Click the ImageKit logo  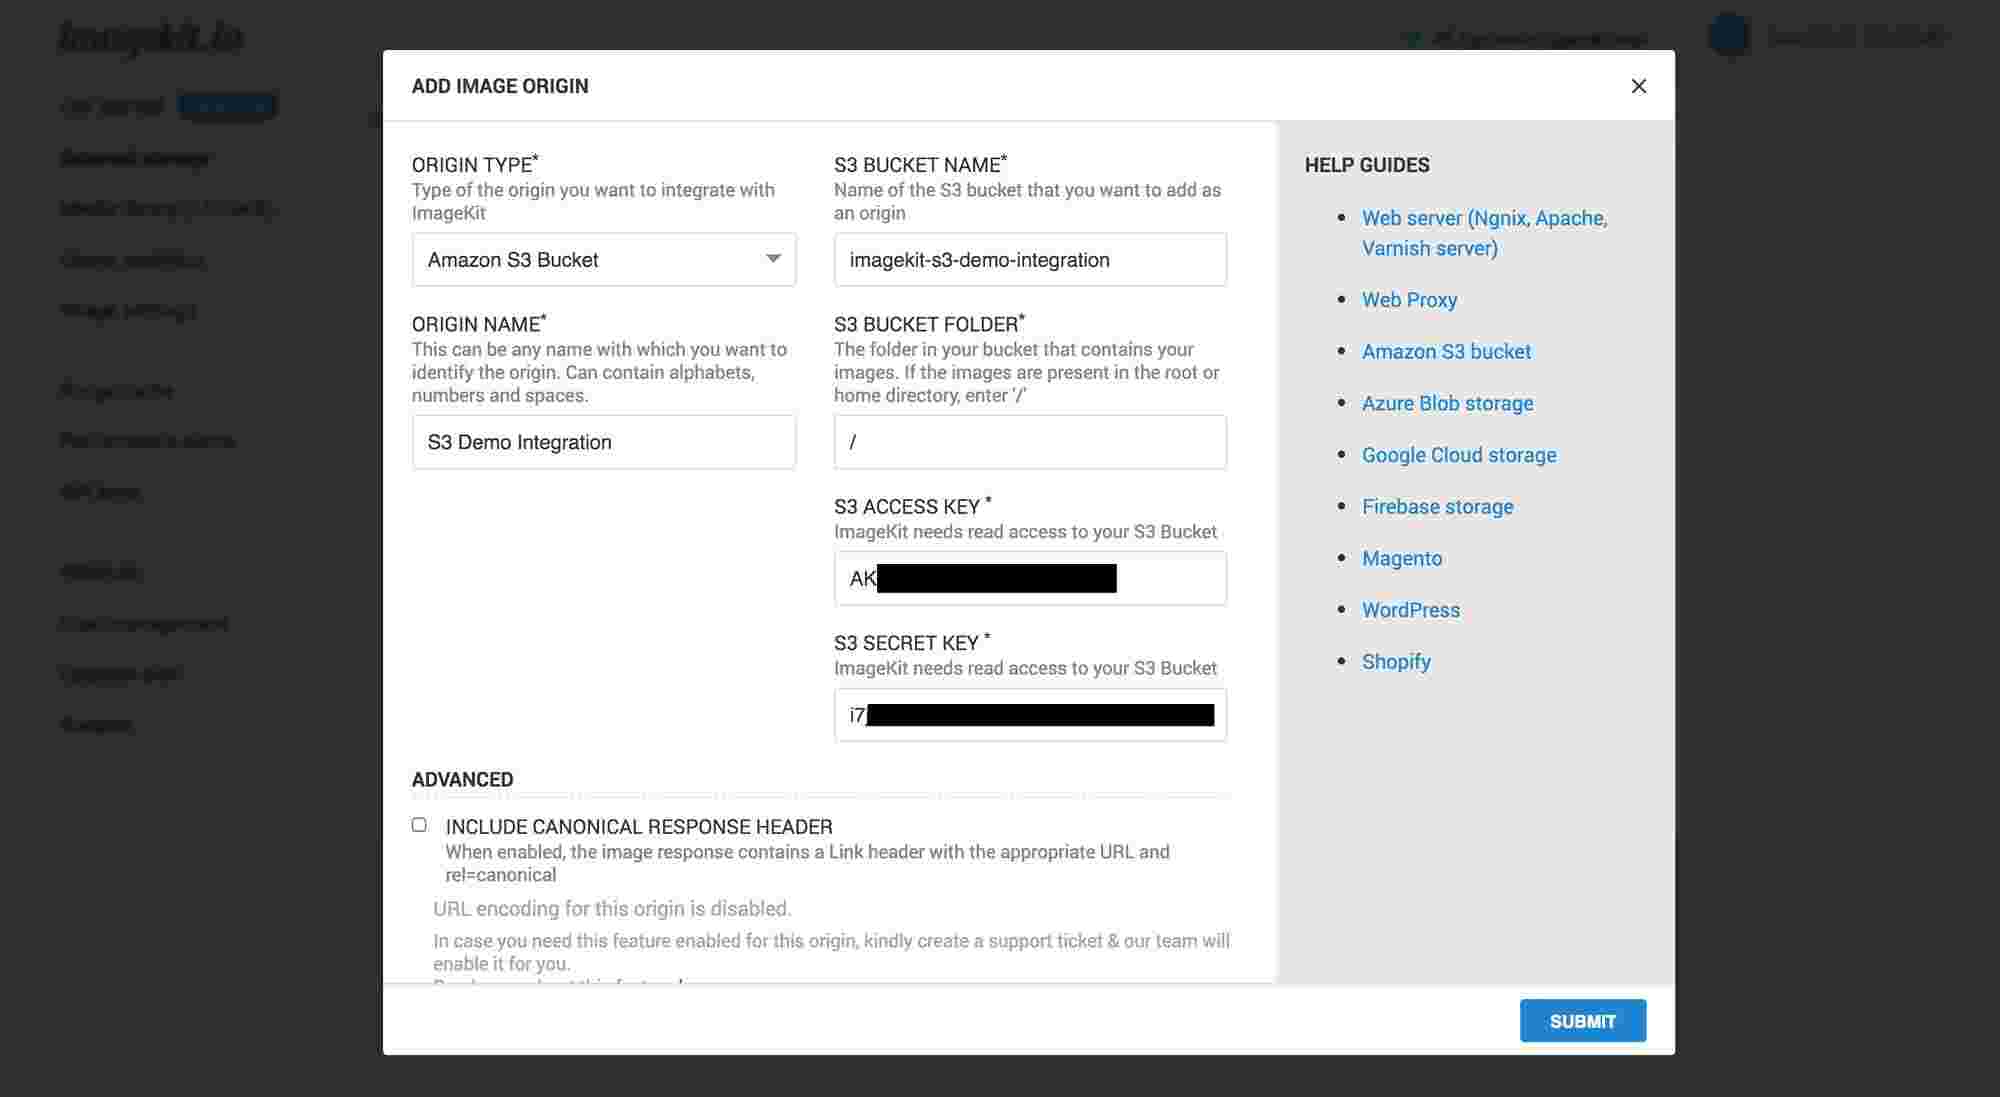(x=150, y=38)
